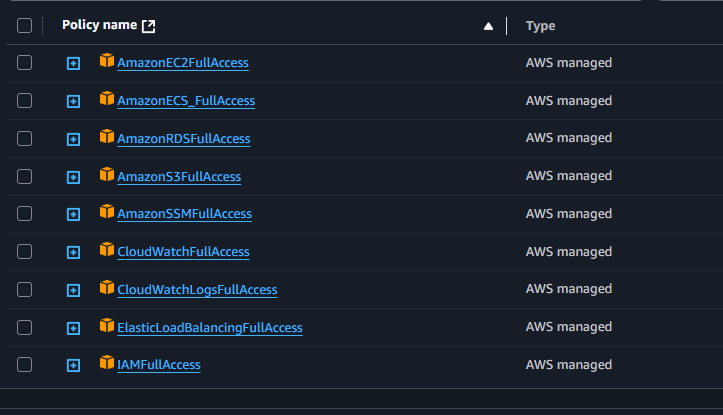Click the policy icon beside AmazonRDSFullAccess
The image size is (723, 415).
[x=107, y=137]
